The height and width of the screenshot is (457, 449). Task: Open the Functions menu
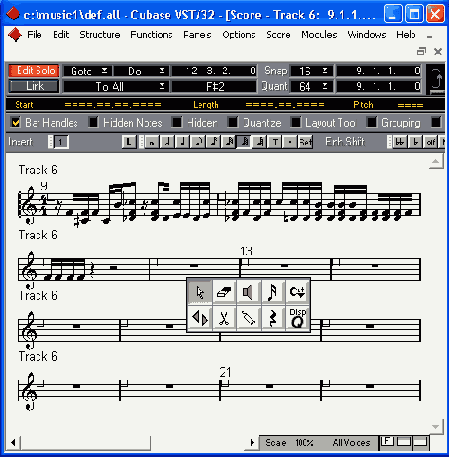pyautogui.click(x=151, y=35)
